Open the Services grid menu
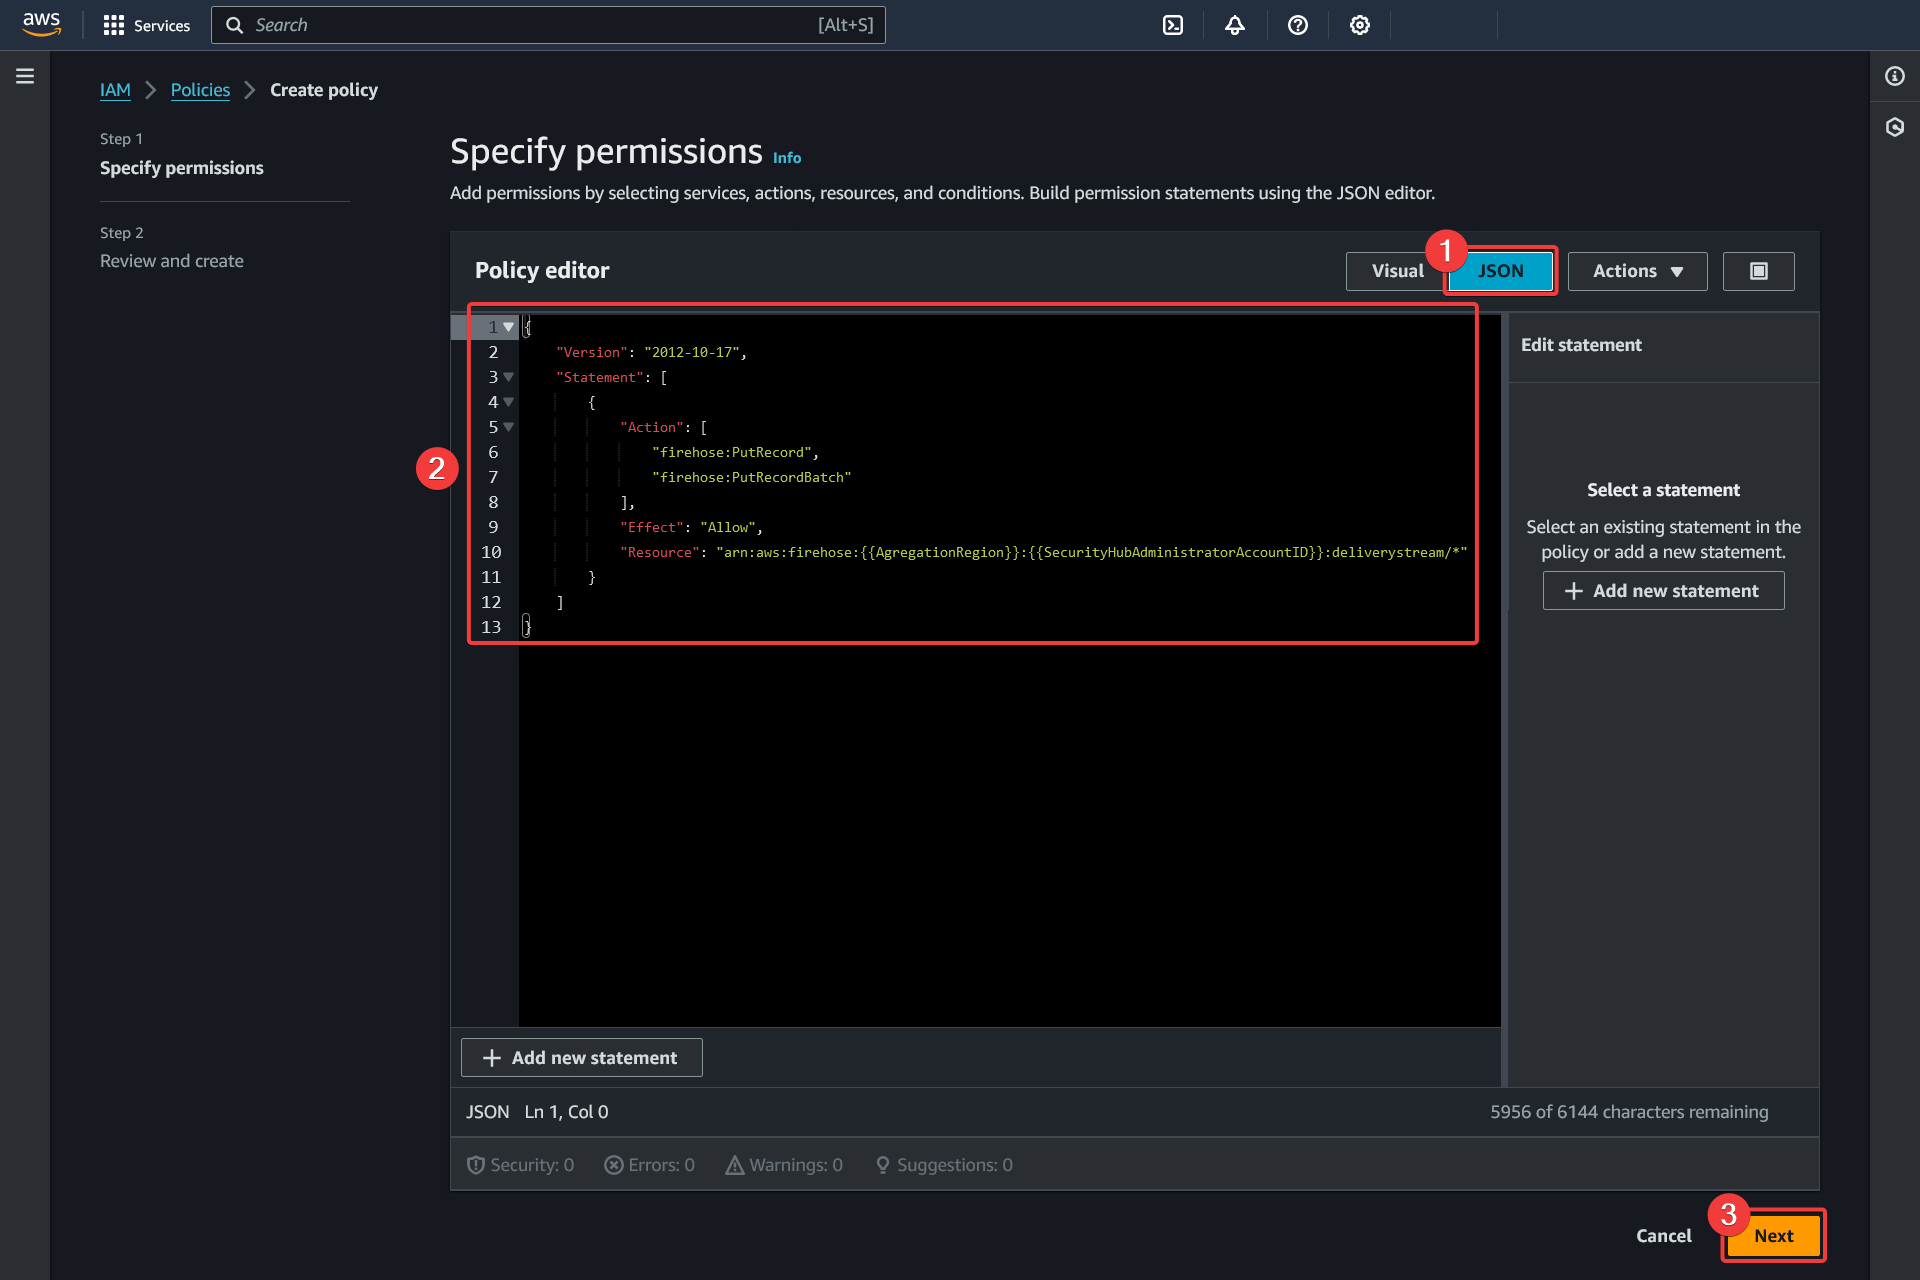Viewport: 1920px width, 1280px height. 114,25
